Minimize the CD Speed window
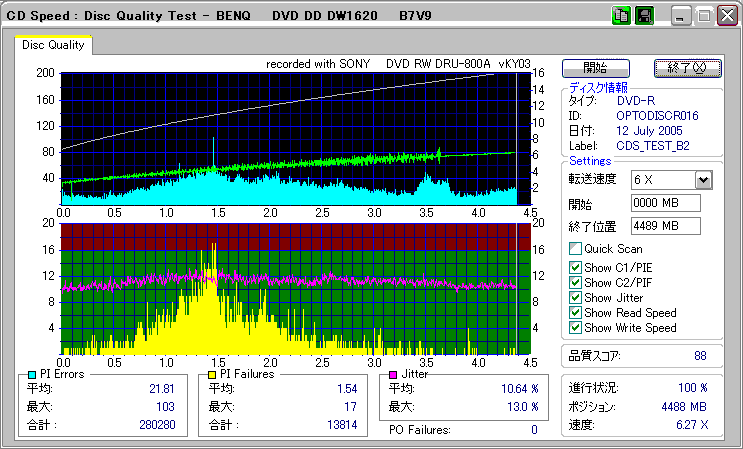743x449 pixels. point(681,16)
